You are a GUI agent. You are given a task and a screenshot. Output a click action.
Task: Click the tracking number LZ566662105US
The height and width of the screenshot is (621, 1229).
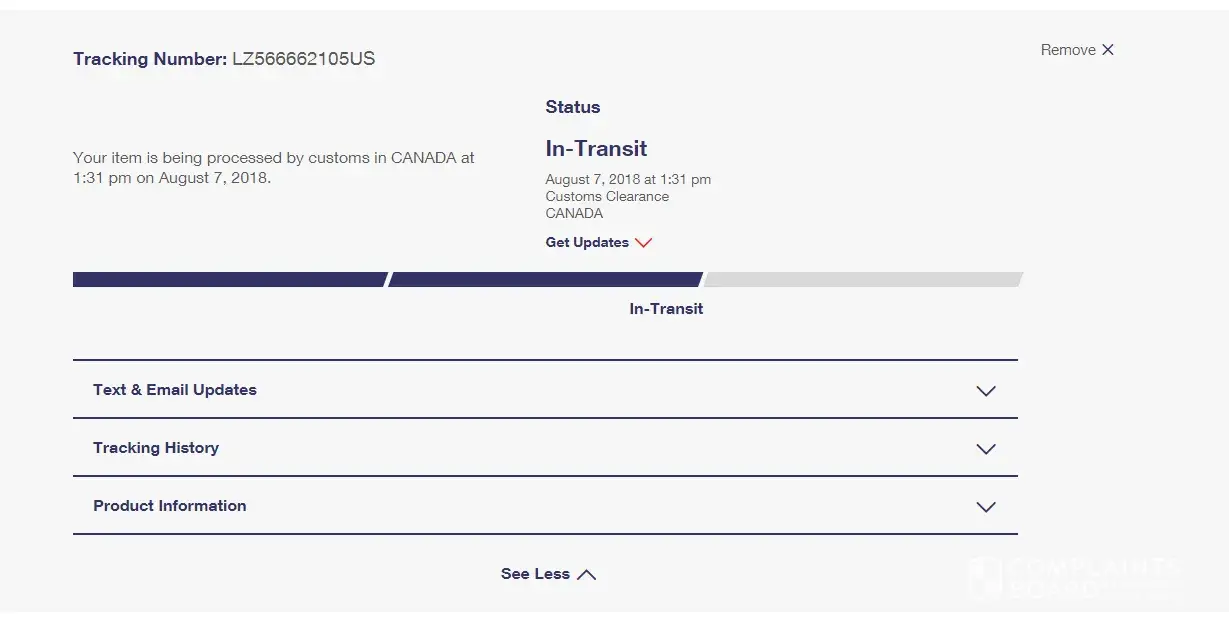pos(303,59)
